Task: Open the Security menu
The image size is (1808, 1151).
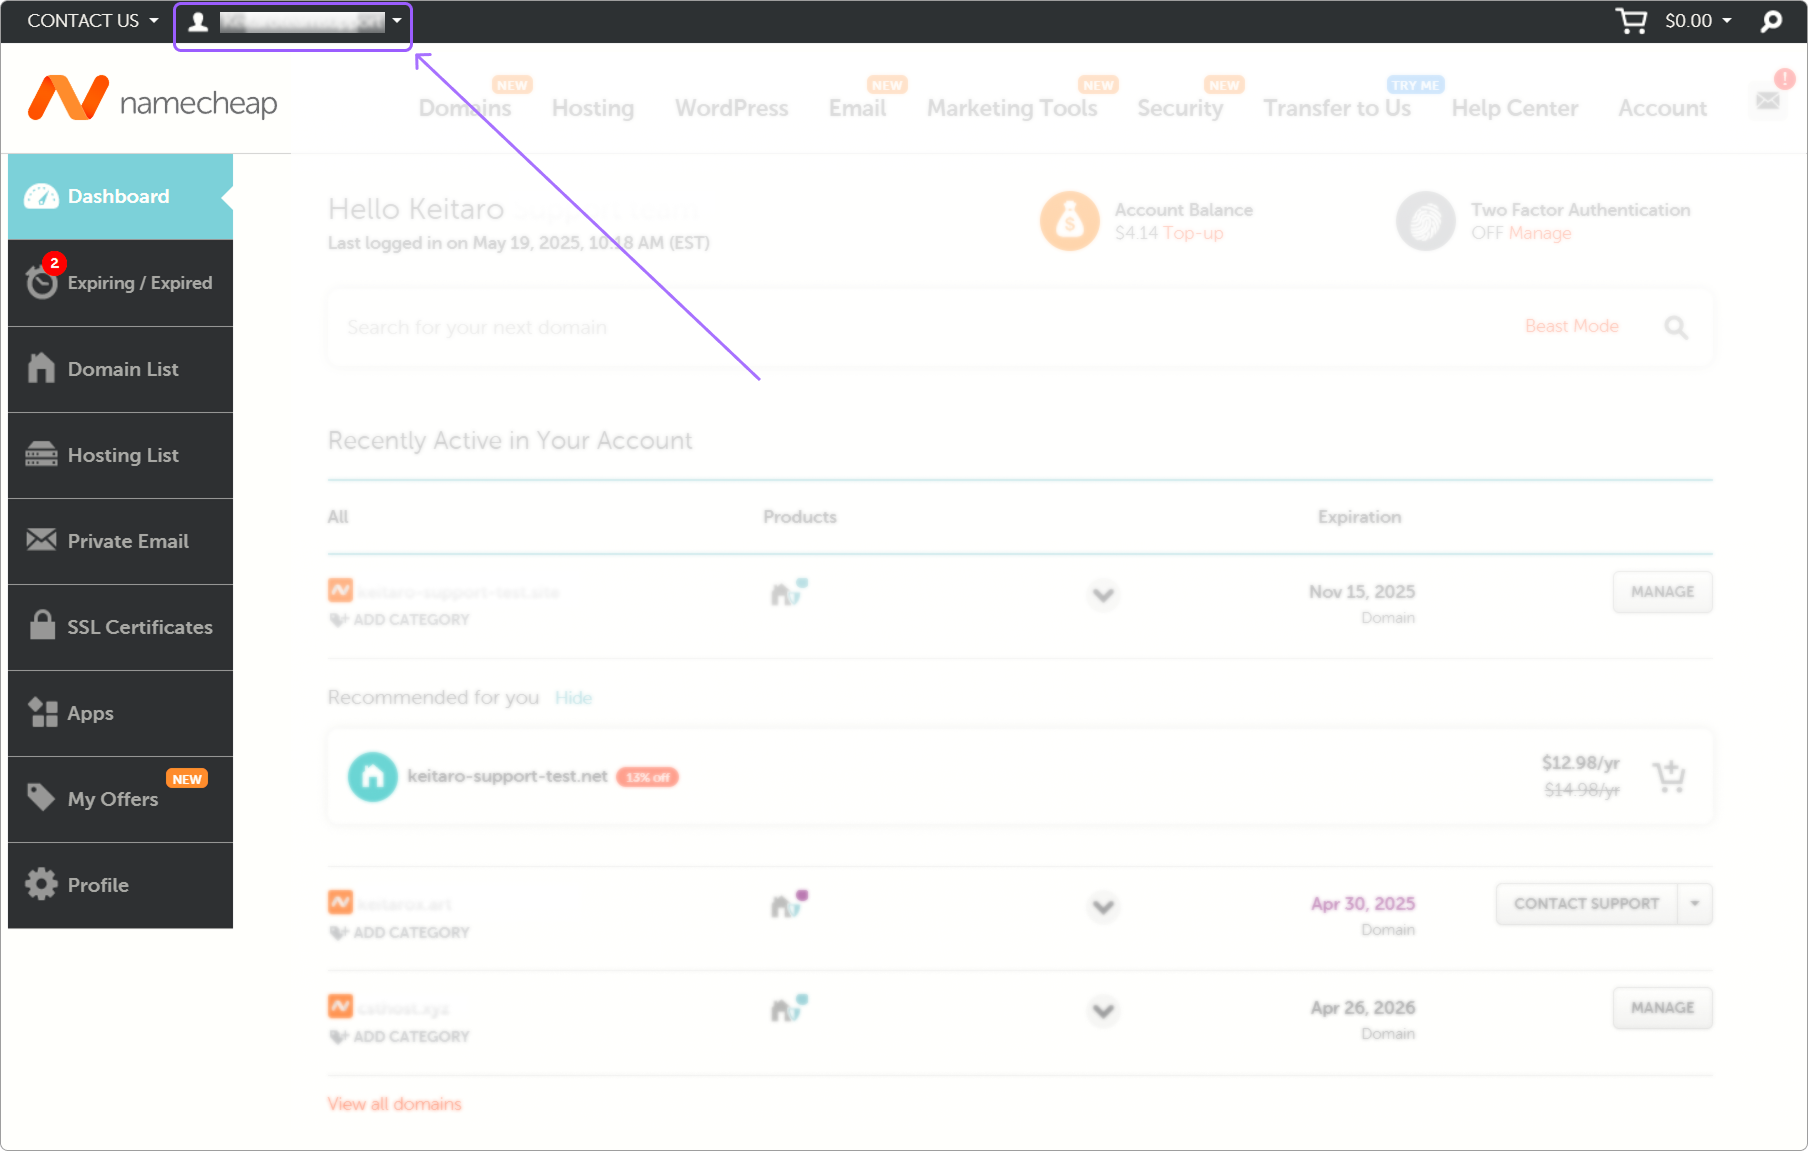Action: coord(1180,108)
